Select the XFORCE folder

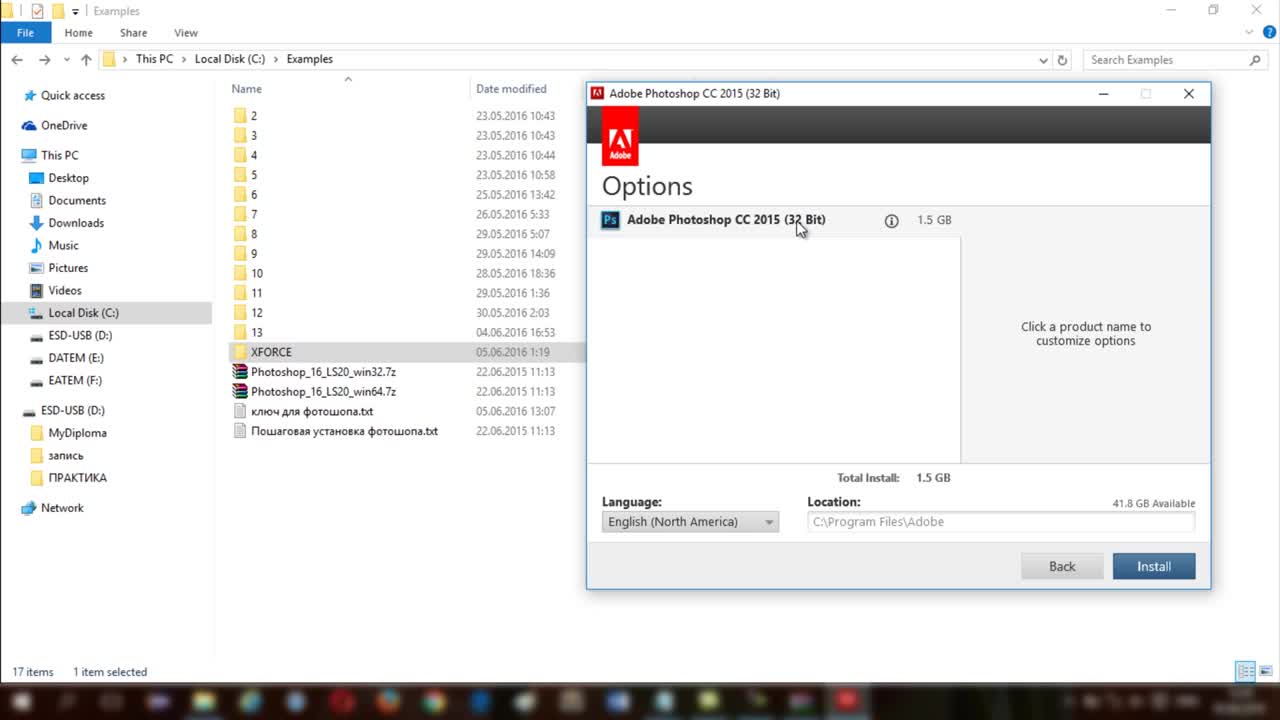click(271, 352)
